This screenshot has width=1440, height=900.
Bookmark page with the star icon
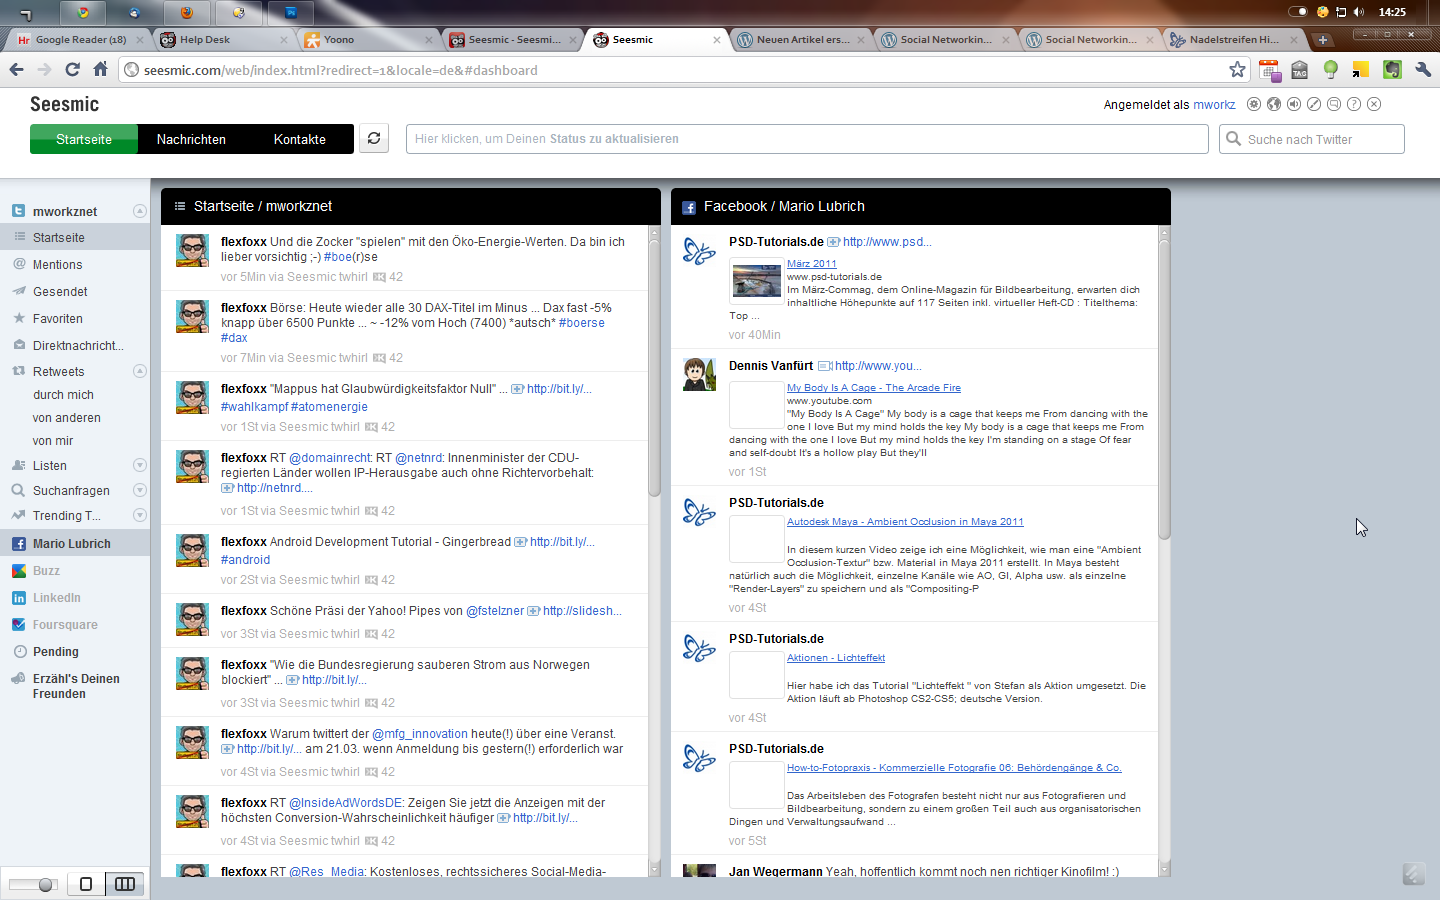tap(1237, 70)
